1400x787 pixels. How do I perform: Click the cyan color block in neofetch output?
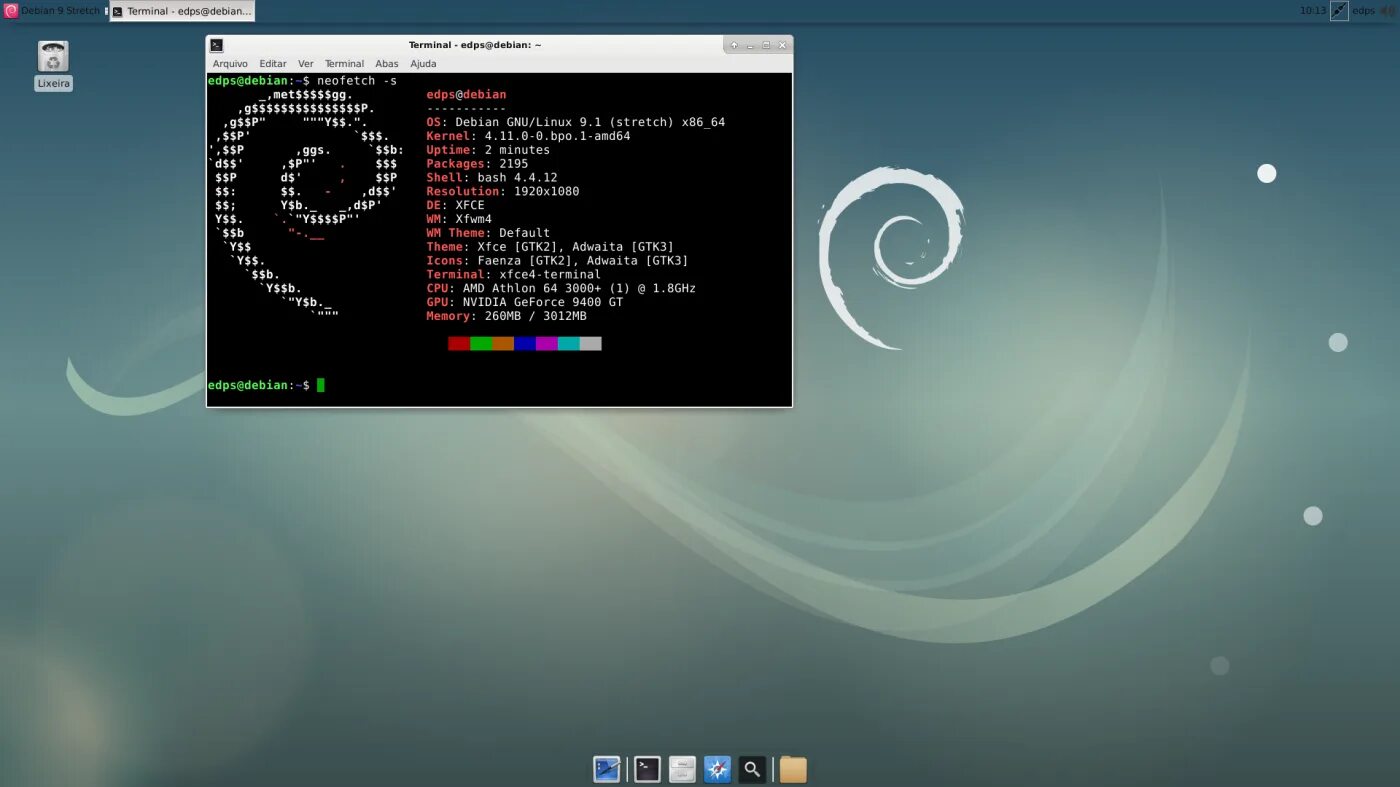coord(569,343)
